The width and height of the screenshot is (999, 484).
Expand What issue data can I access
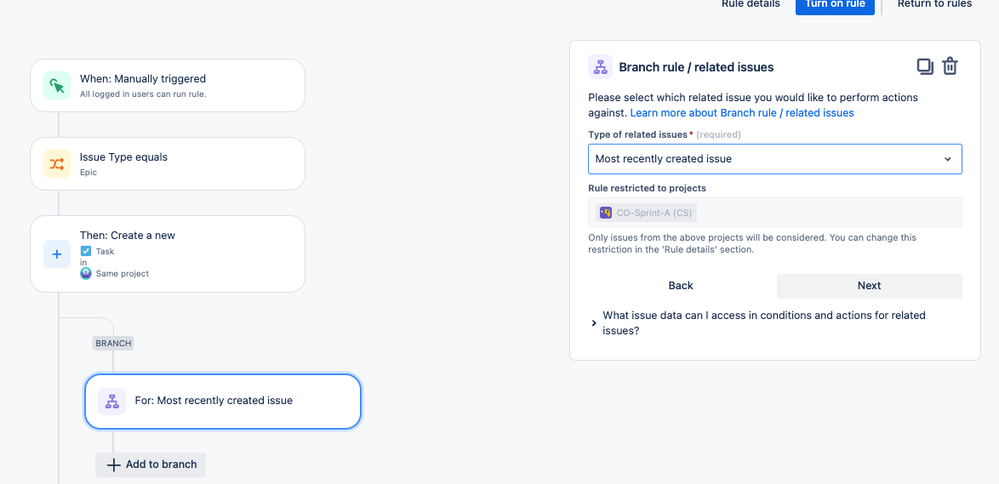coord(594,323)
